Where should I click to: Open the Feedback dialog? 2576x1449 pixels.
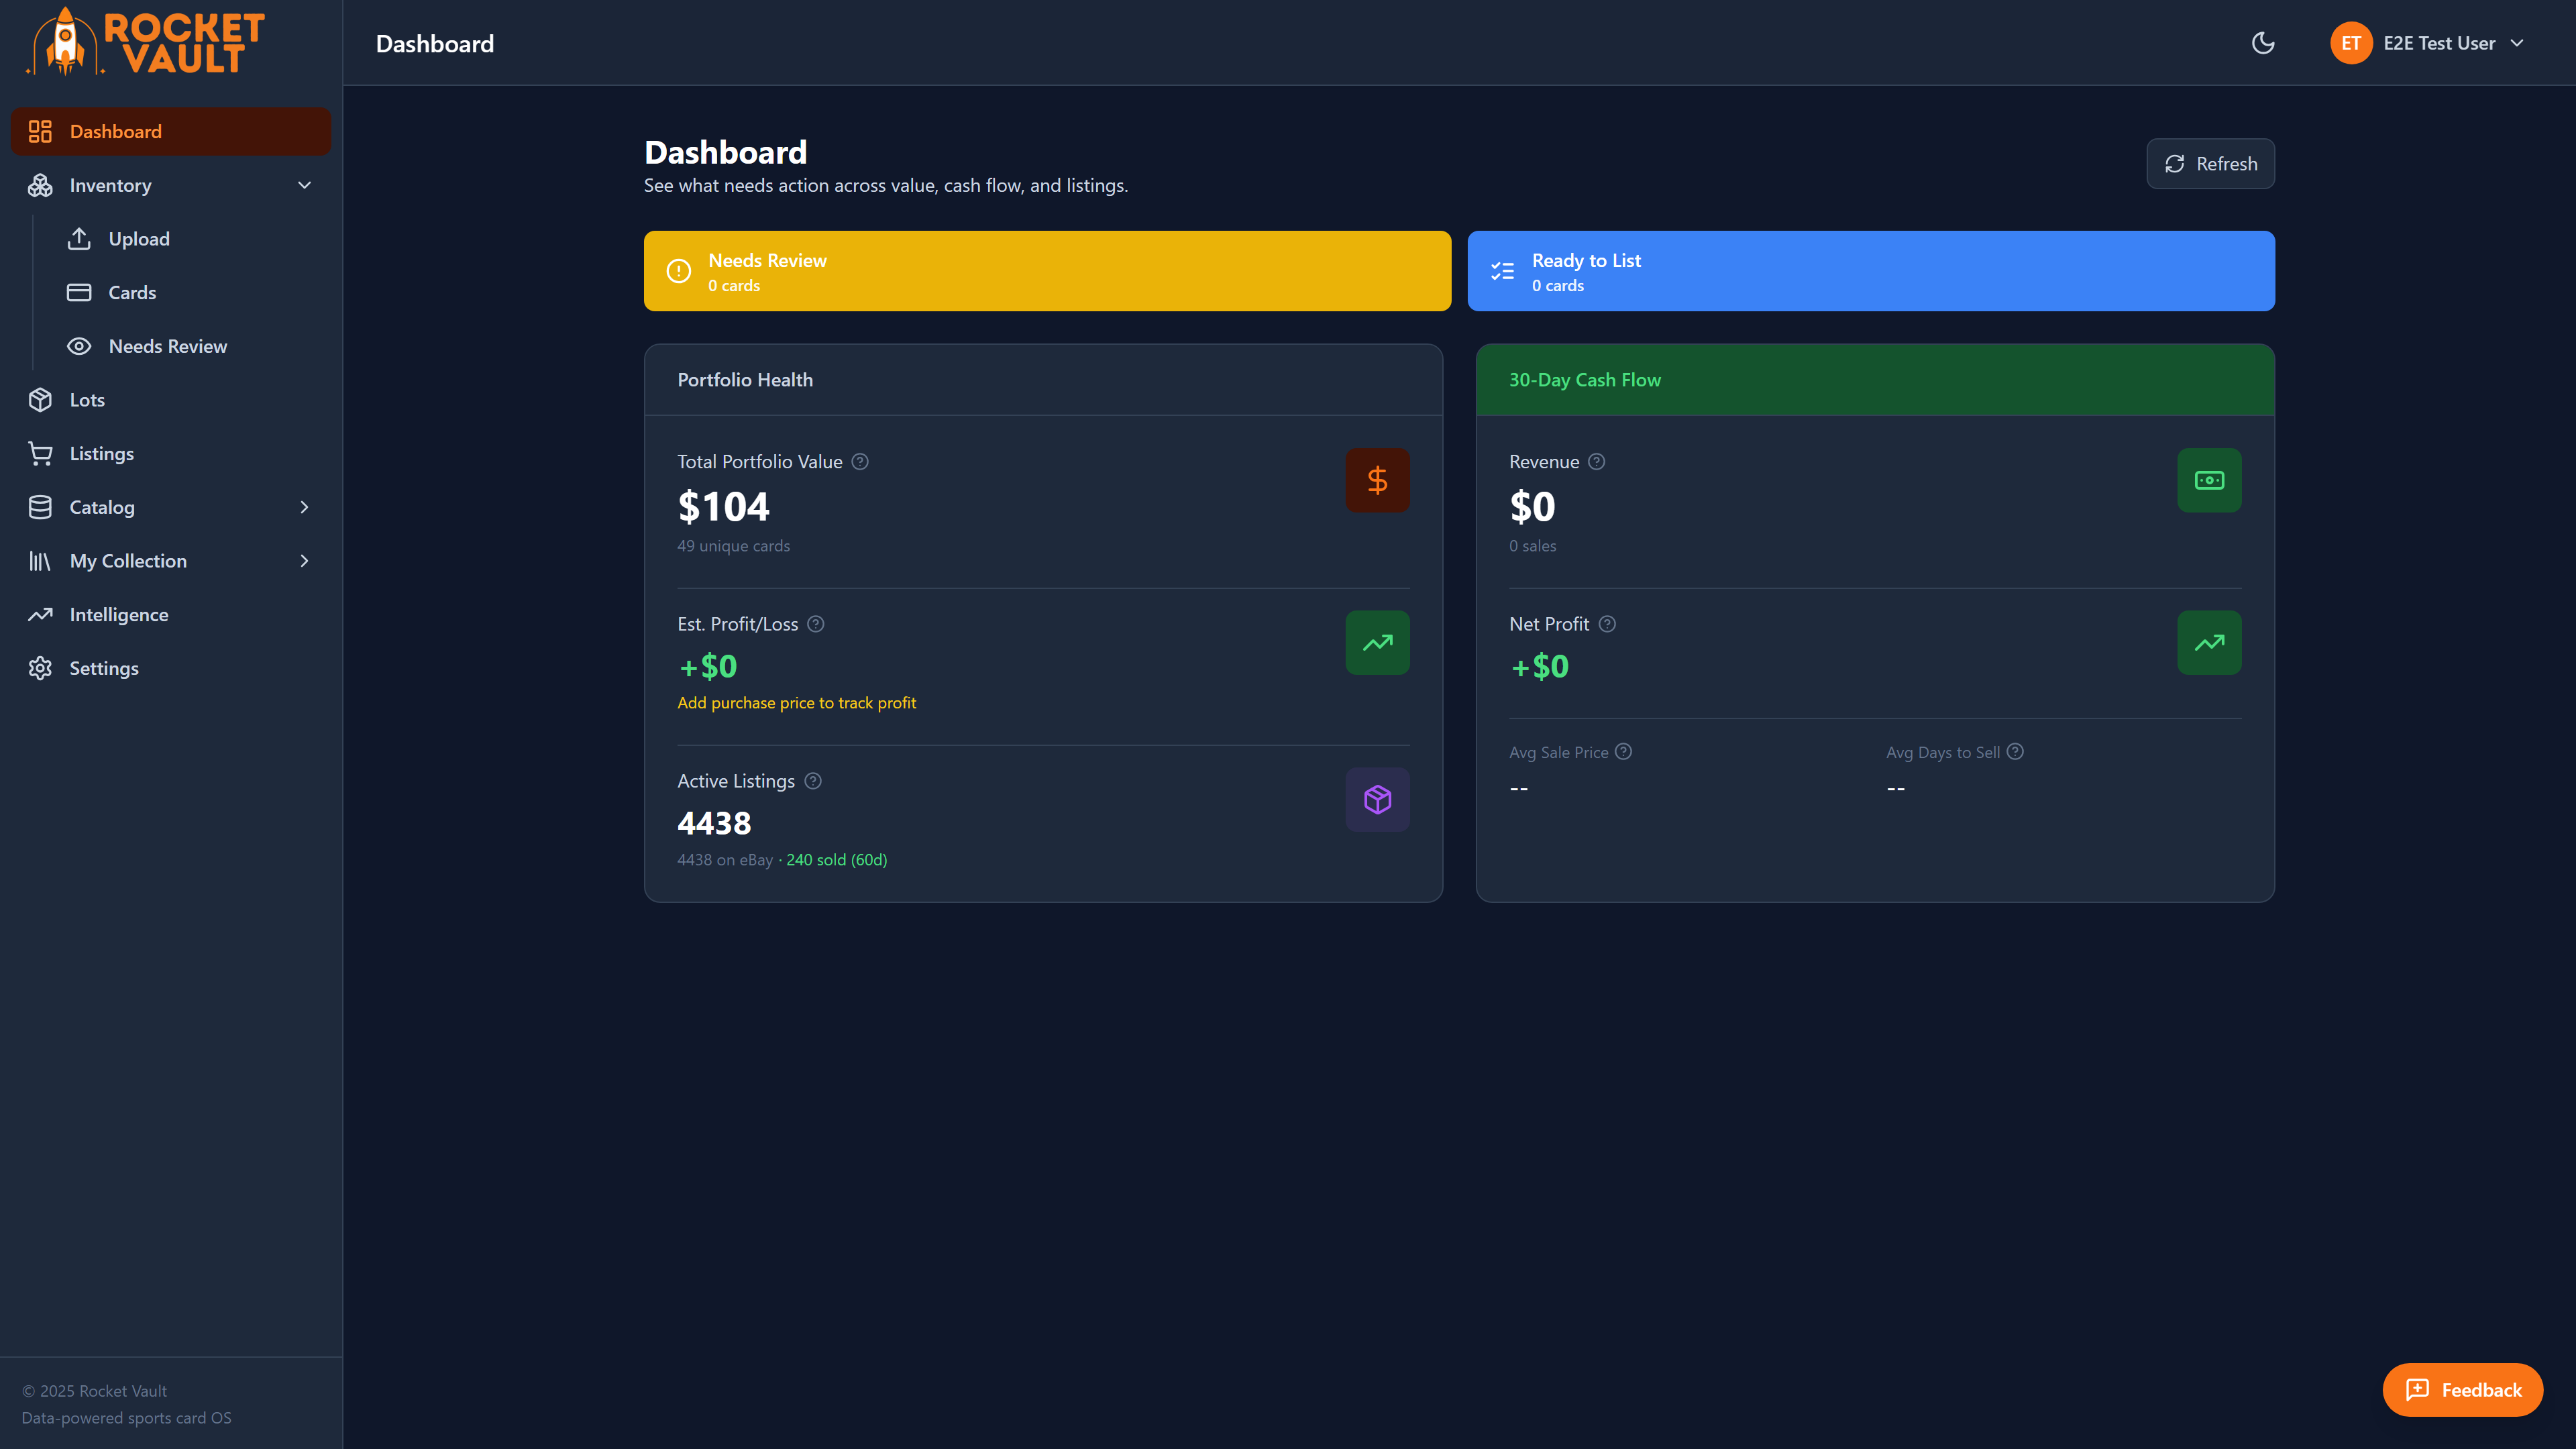(x=2461, y=1389)
